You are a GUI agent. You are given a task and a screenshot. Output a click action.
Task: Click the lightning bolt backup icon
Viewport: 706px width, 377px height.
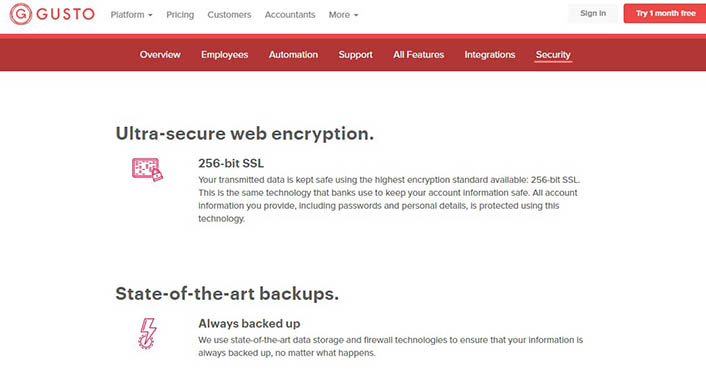(147, 334)
